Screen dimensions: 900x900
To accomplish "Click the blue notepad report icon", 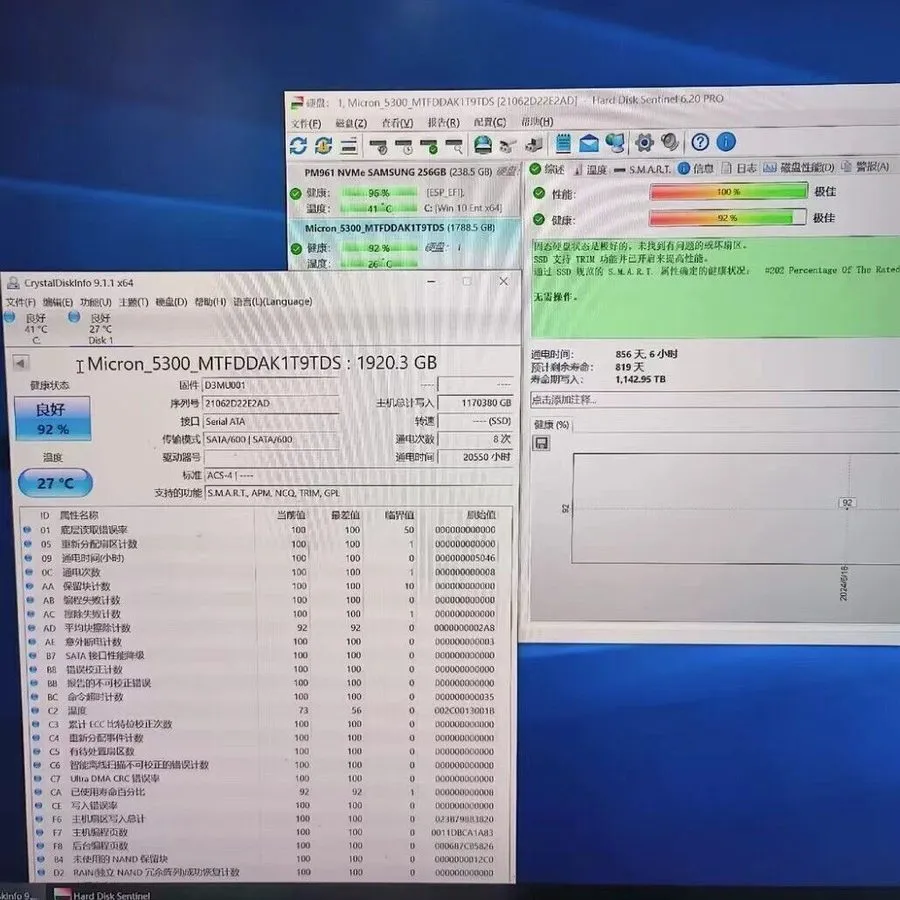I will (x=564, y=143).
